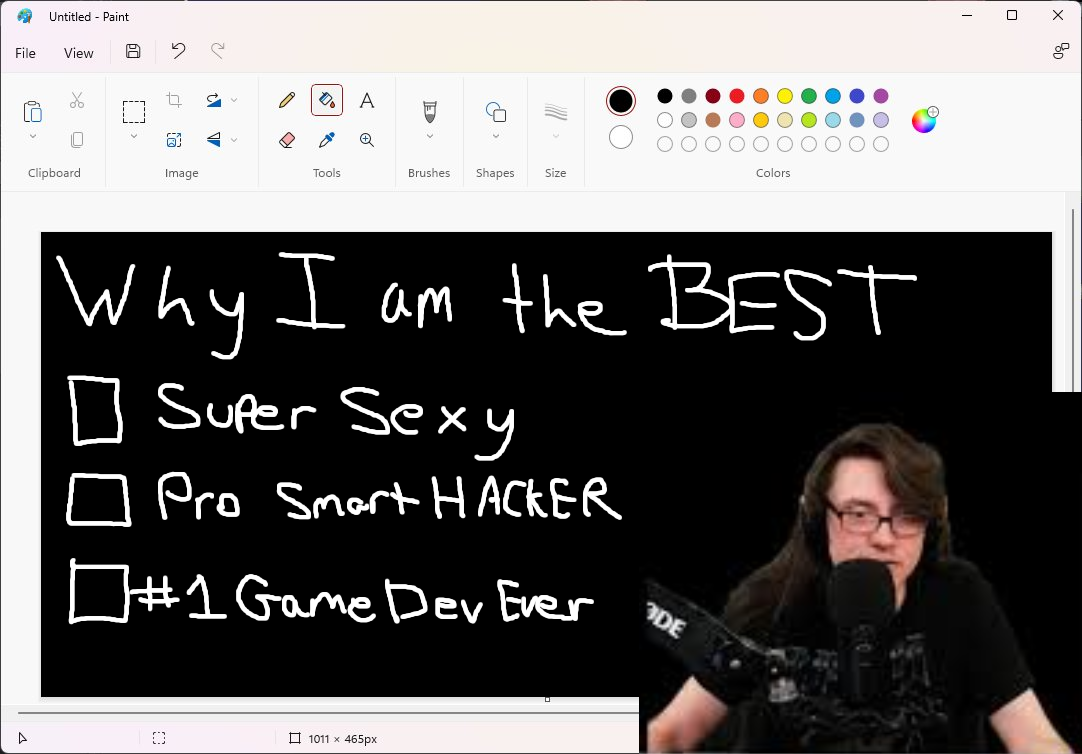Click the Size line-thickness icon
1082x754 pixels.
(555, 112)
